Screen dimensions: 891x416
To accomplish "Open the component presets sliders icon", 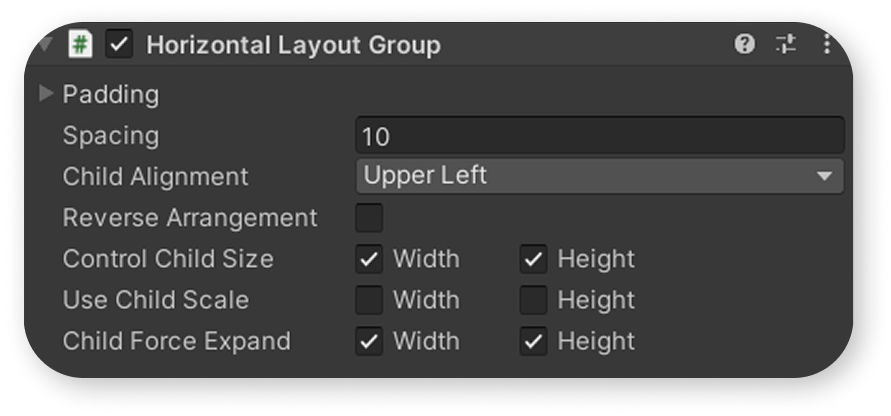I will click(x=786, y=44).
